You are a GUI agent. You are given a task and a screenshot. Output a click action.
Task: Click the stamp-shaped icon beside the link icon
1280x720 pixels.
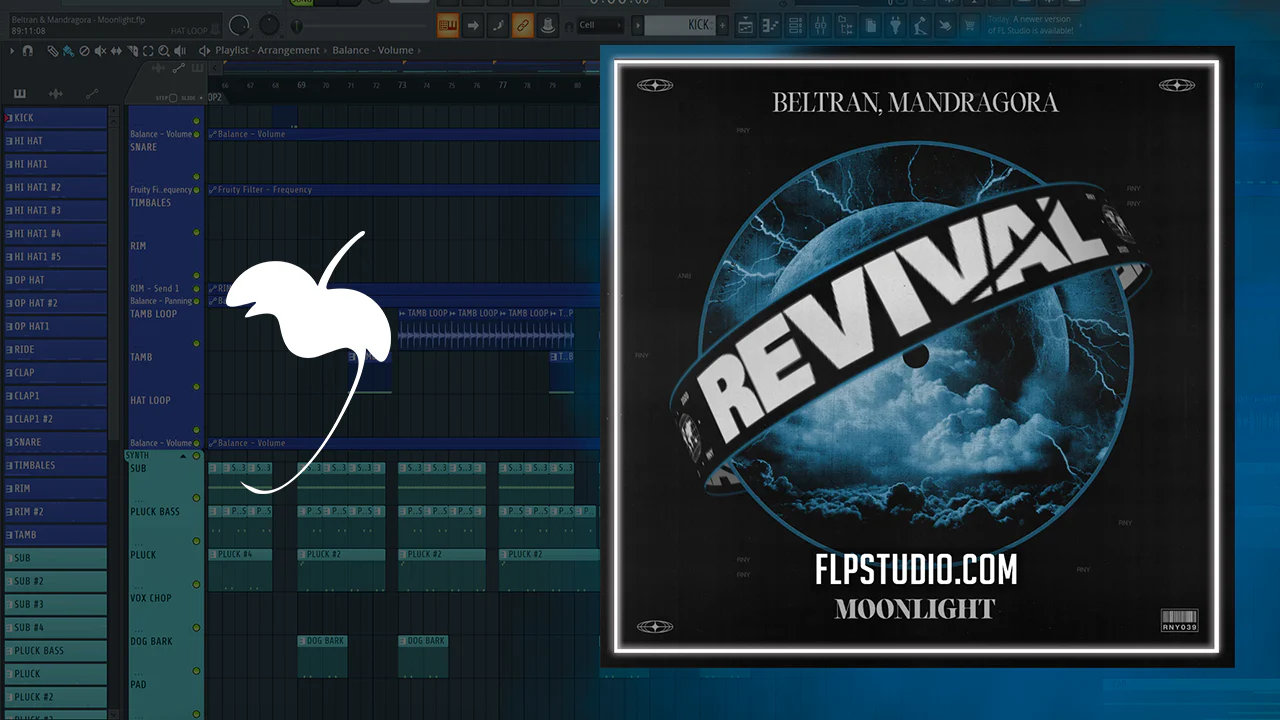point(546,25)
